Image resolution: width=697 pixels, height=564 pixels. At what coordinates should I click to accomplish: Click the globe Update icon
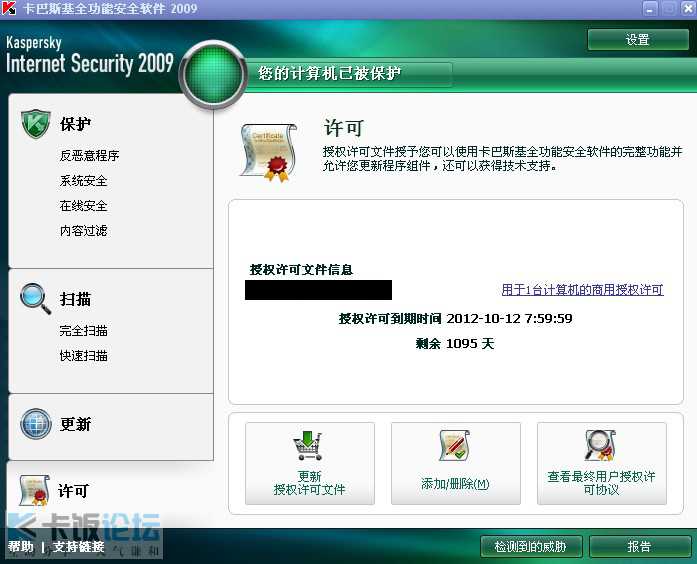[36, 424]
